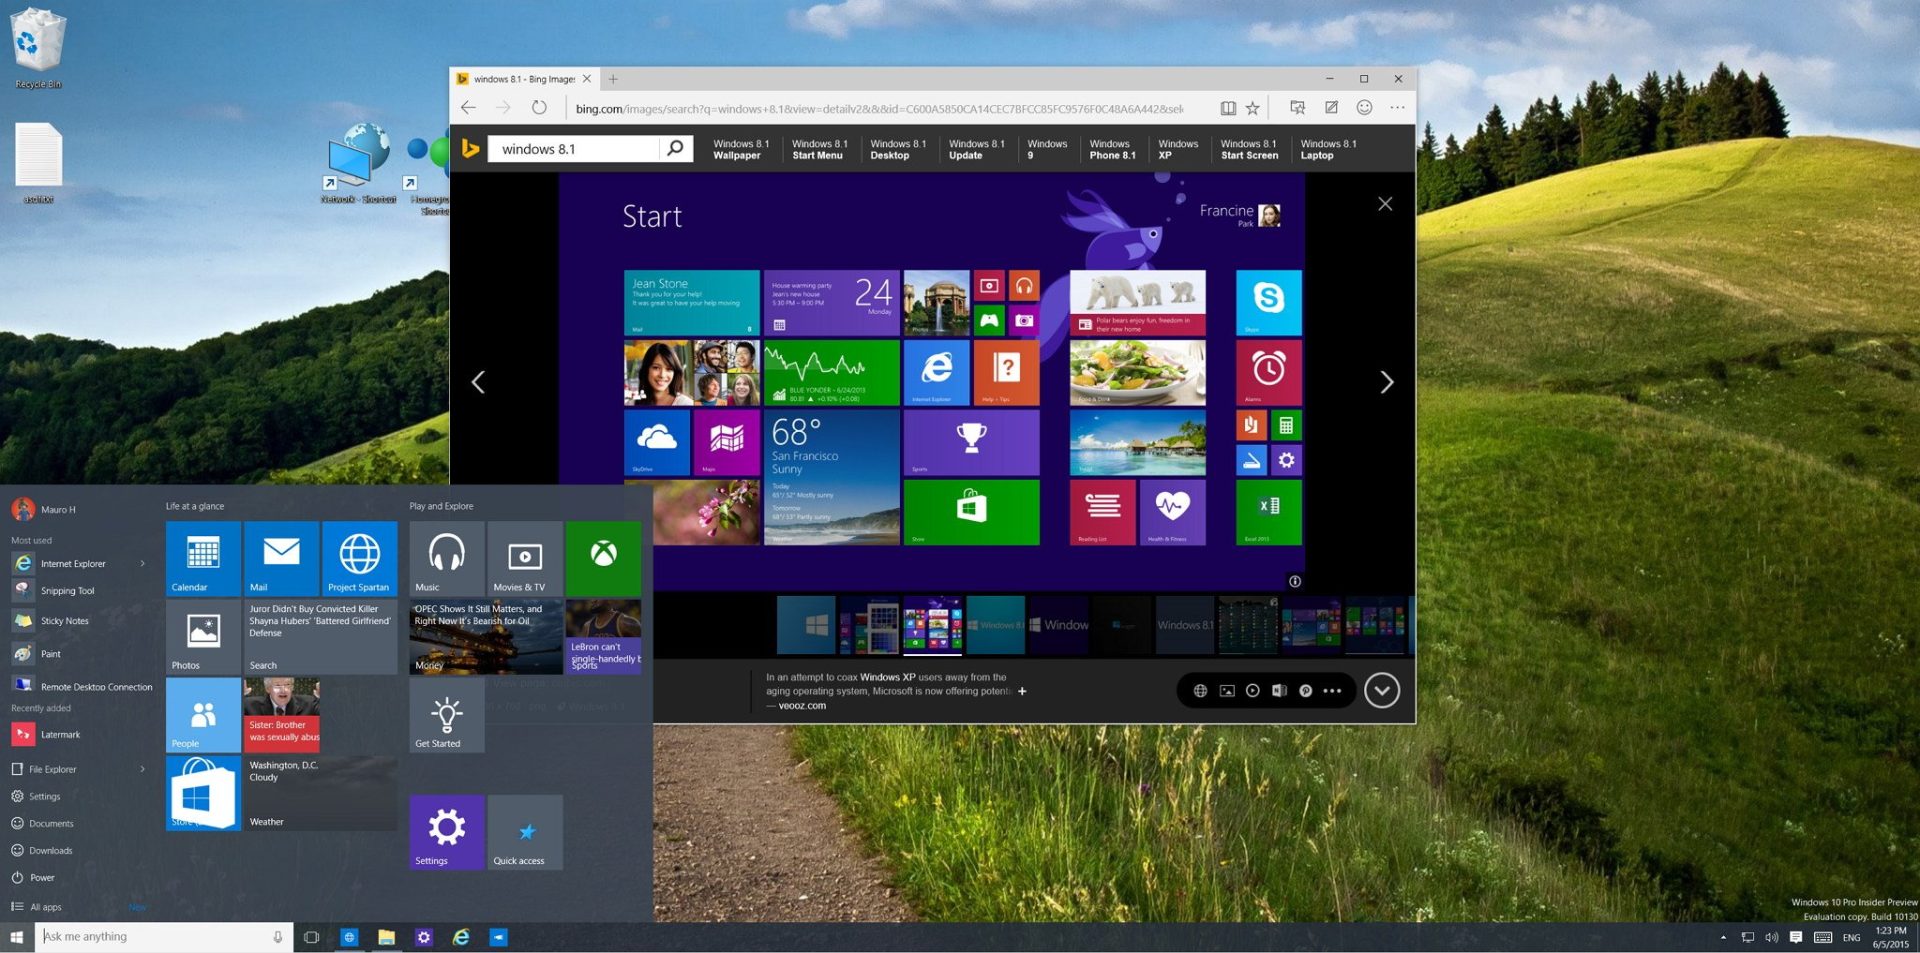View the source page via globe icon

click(1200, 690)
